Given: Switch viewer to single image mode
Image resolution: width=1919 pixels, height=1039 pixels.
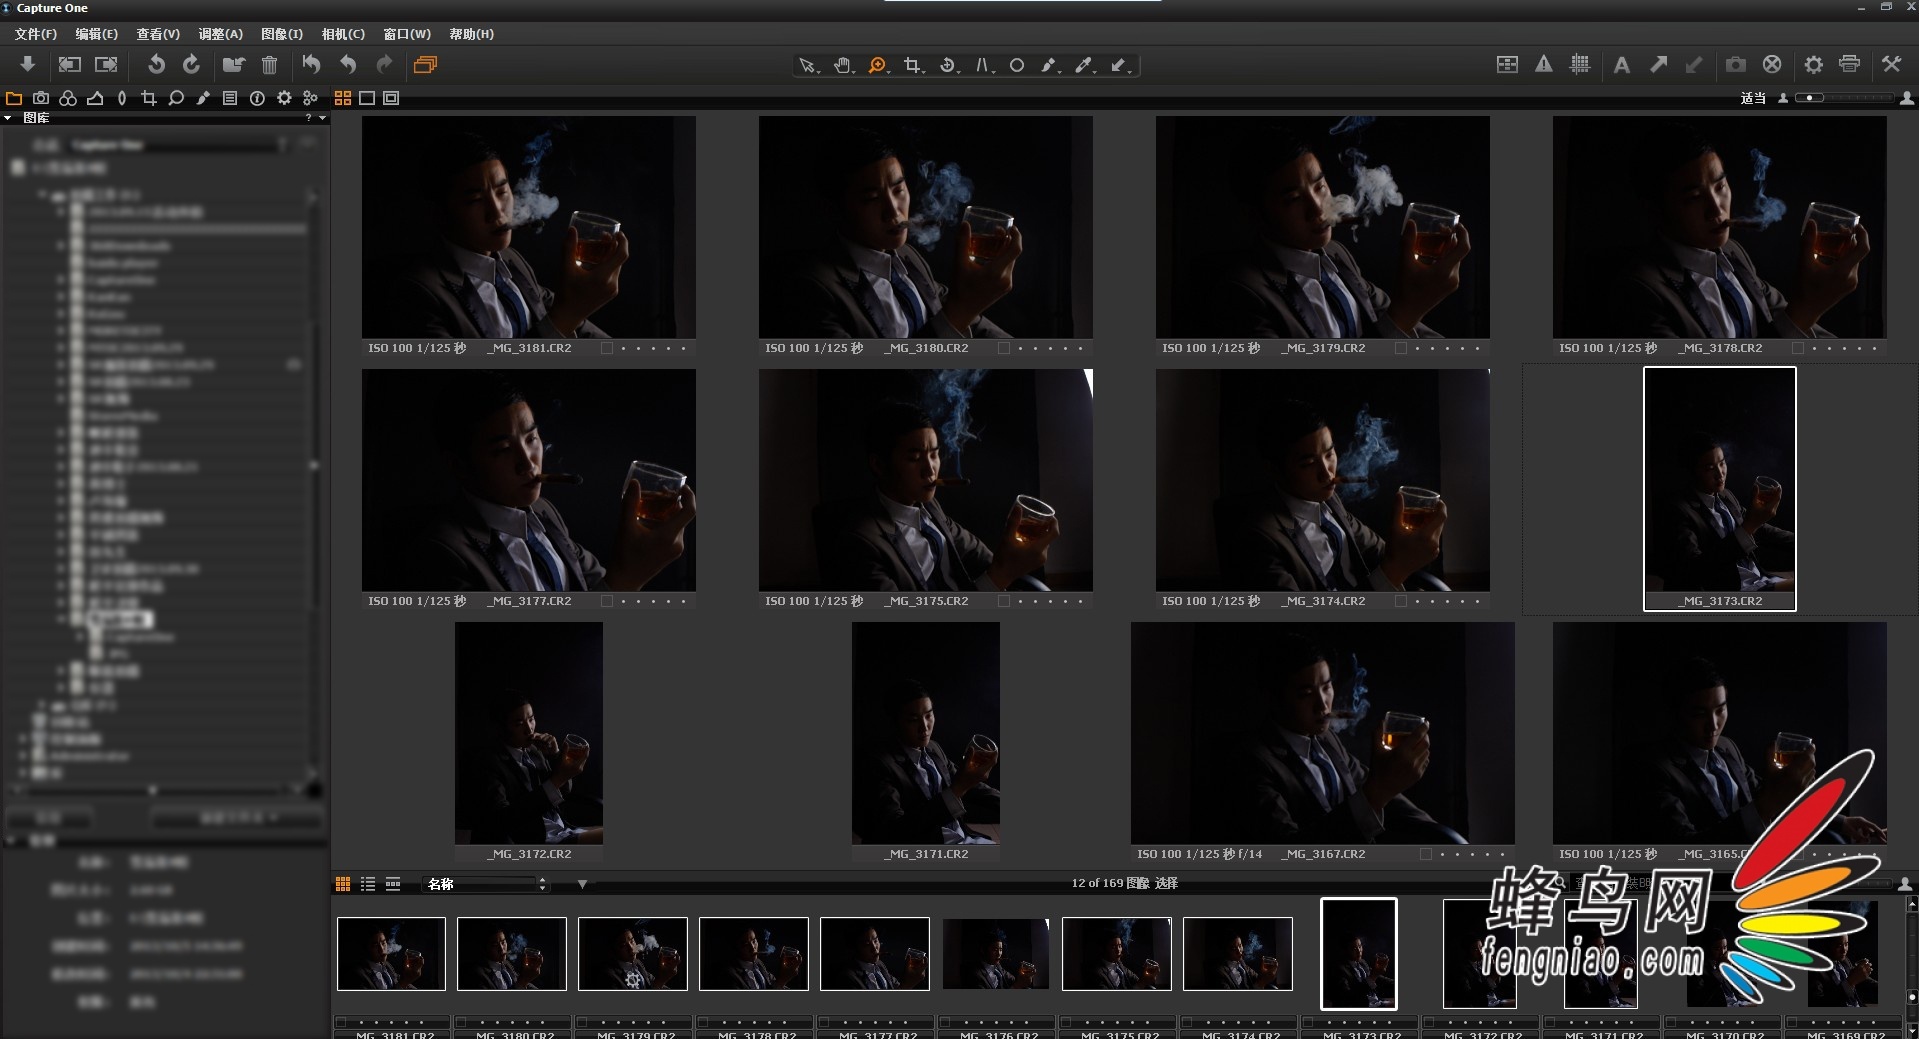Looking at the screenshot, I should (367, 98).
